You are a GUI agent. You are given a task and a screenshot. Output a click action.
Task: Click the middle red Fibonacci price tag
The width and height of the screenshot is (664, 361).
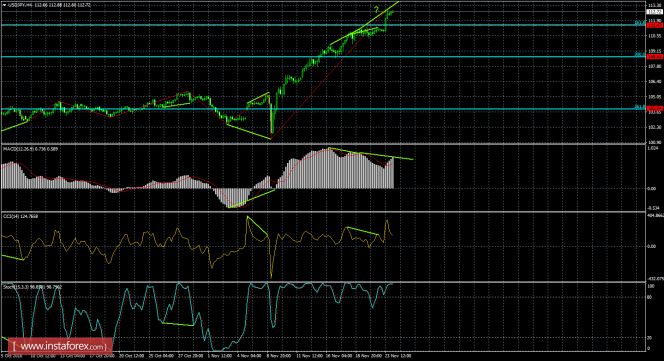[655, 56]
